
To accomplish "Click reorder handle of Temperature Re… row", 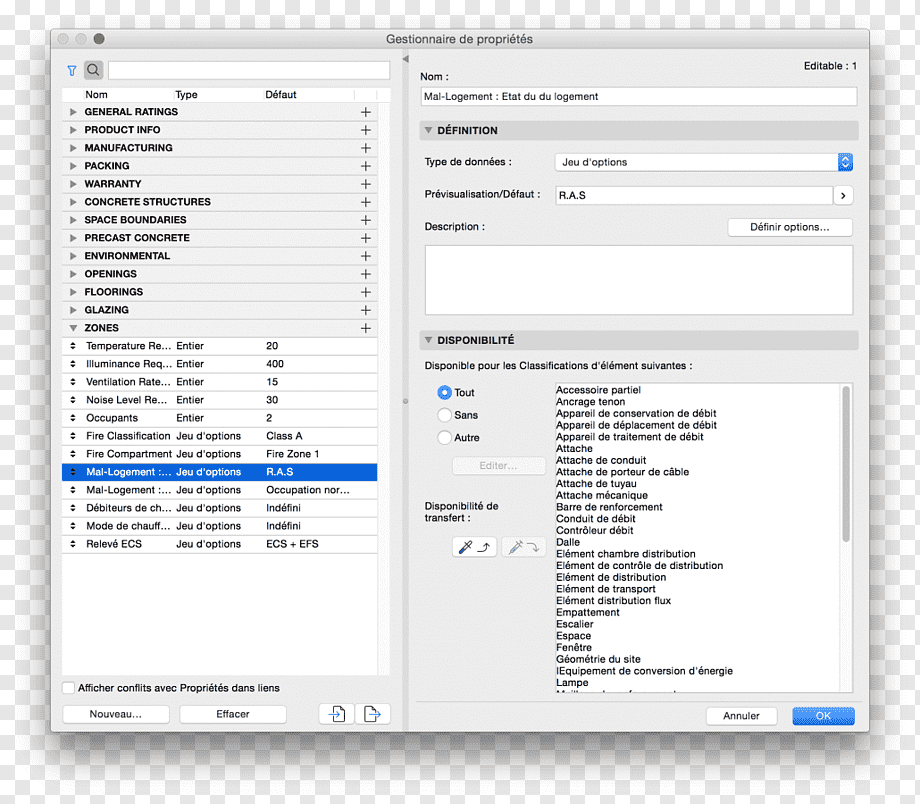I will coord(73,346).
